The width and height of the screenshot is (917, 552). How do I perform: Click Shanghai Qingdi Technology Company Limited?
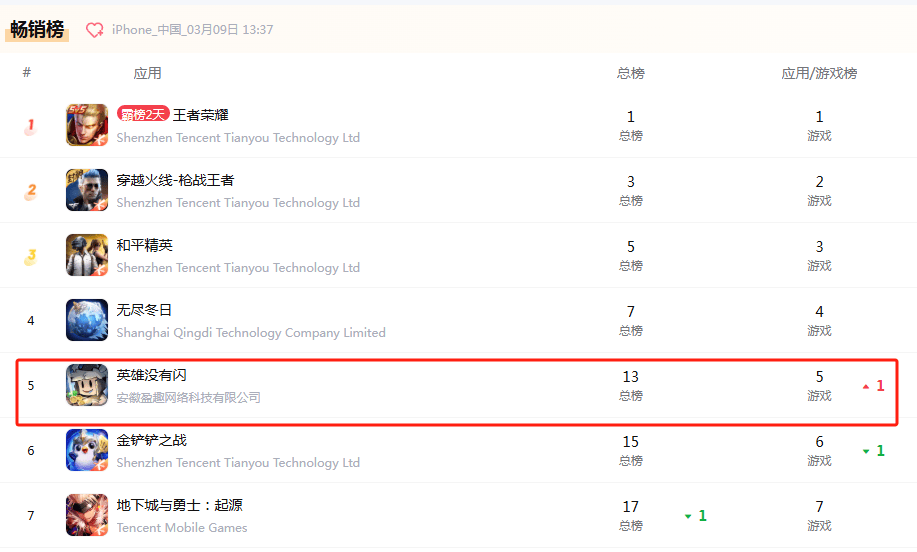[251, 332]
